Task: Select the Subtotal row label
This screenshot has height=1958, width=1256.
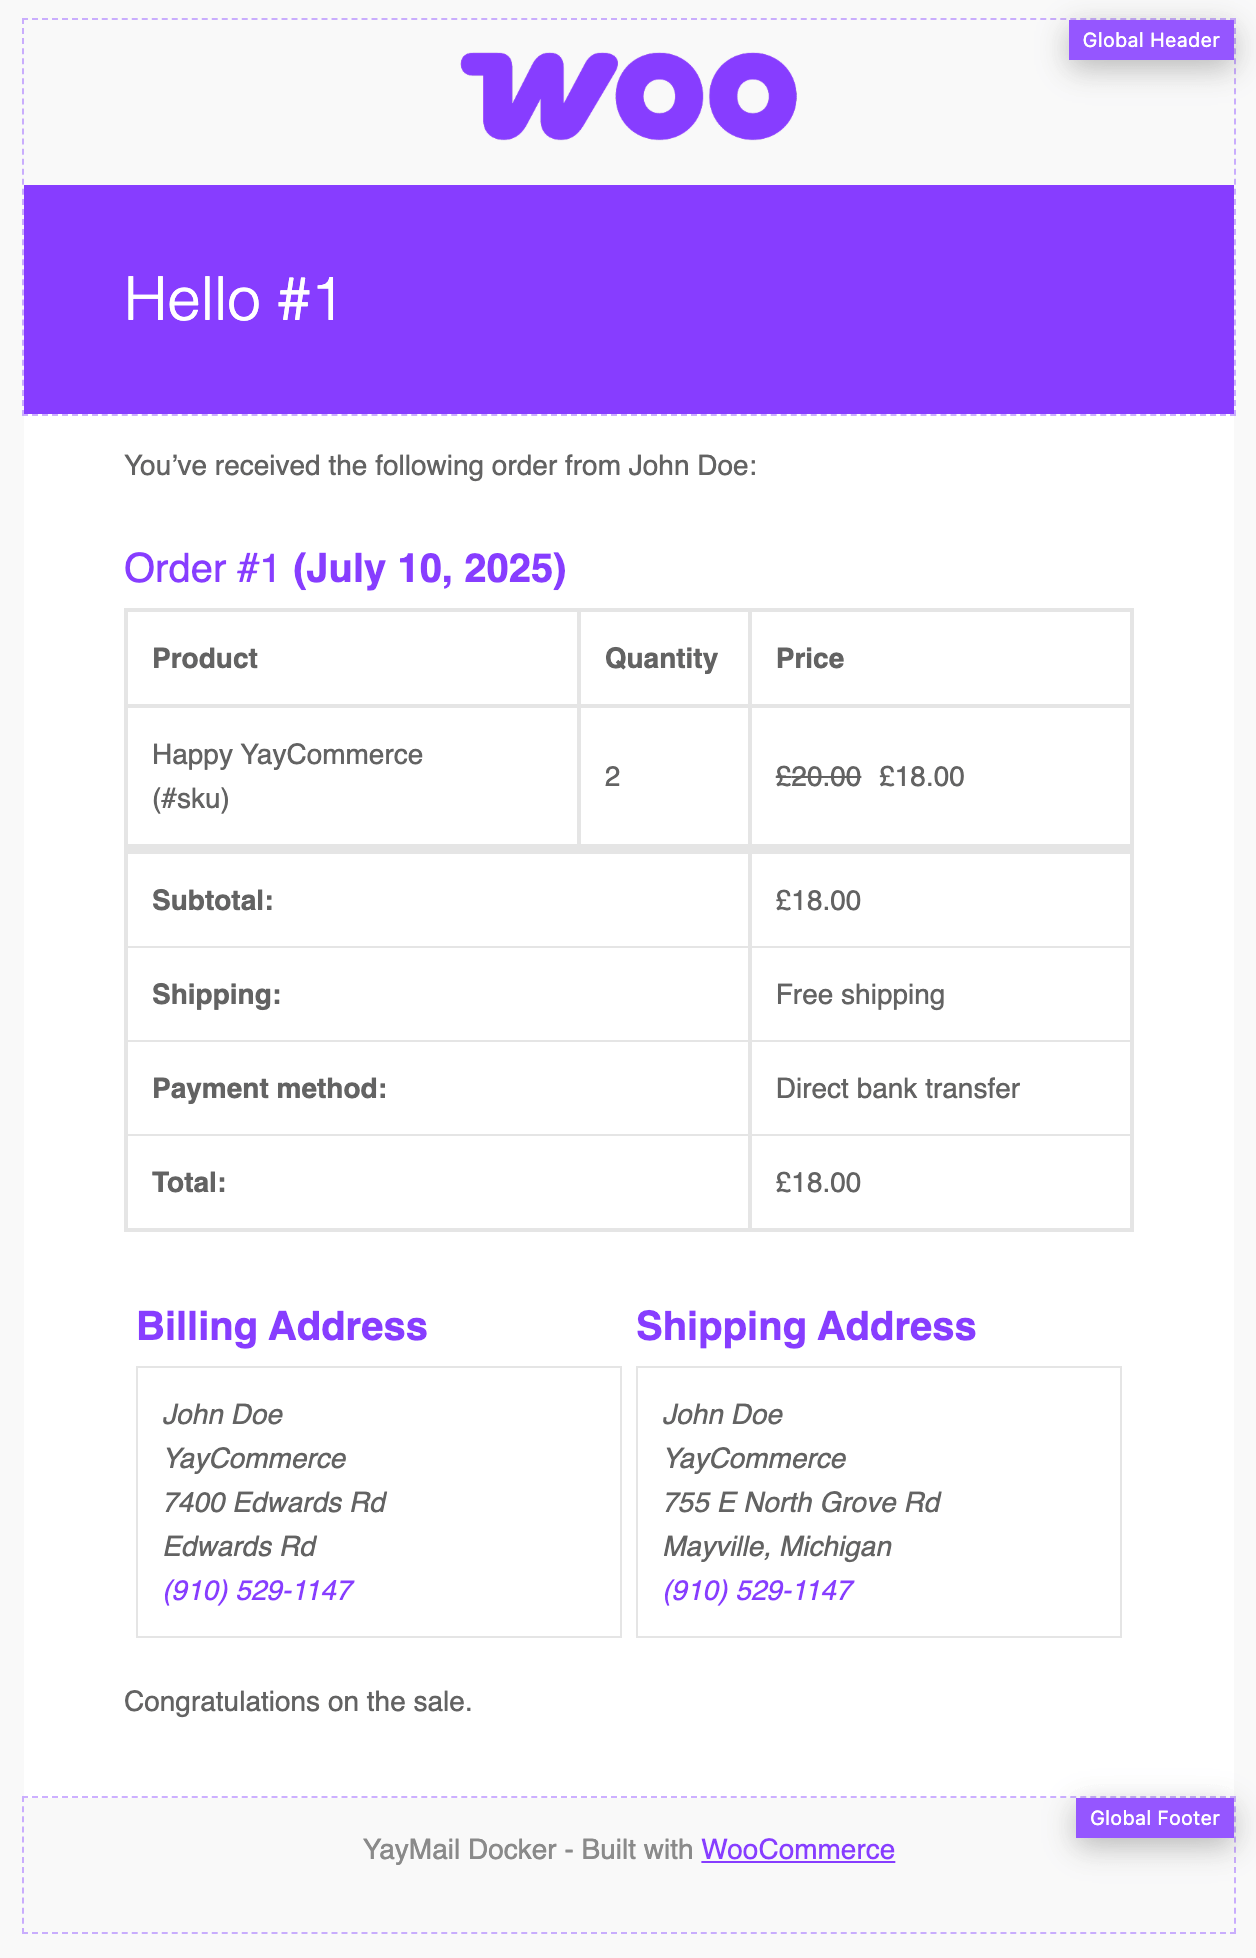Action: tap(213, 901)
